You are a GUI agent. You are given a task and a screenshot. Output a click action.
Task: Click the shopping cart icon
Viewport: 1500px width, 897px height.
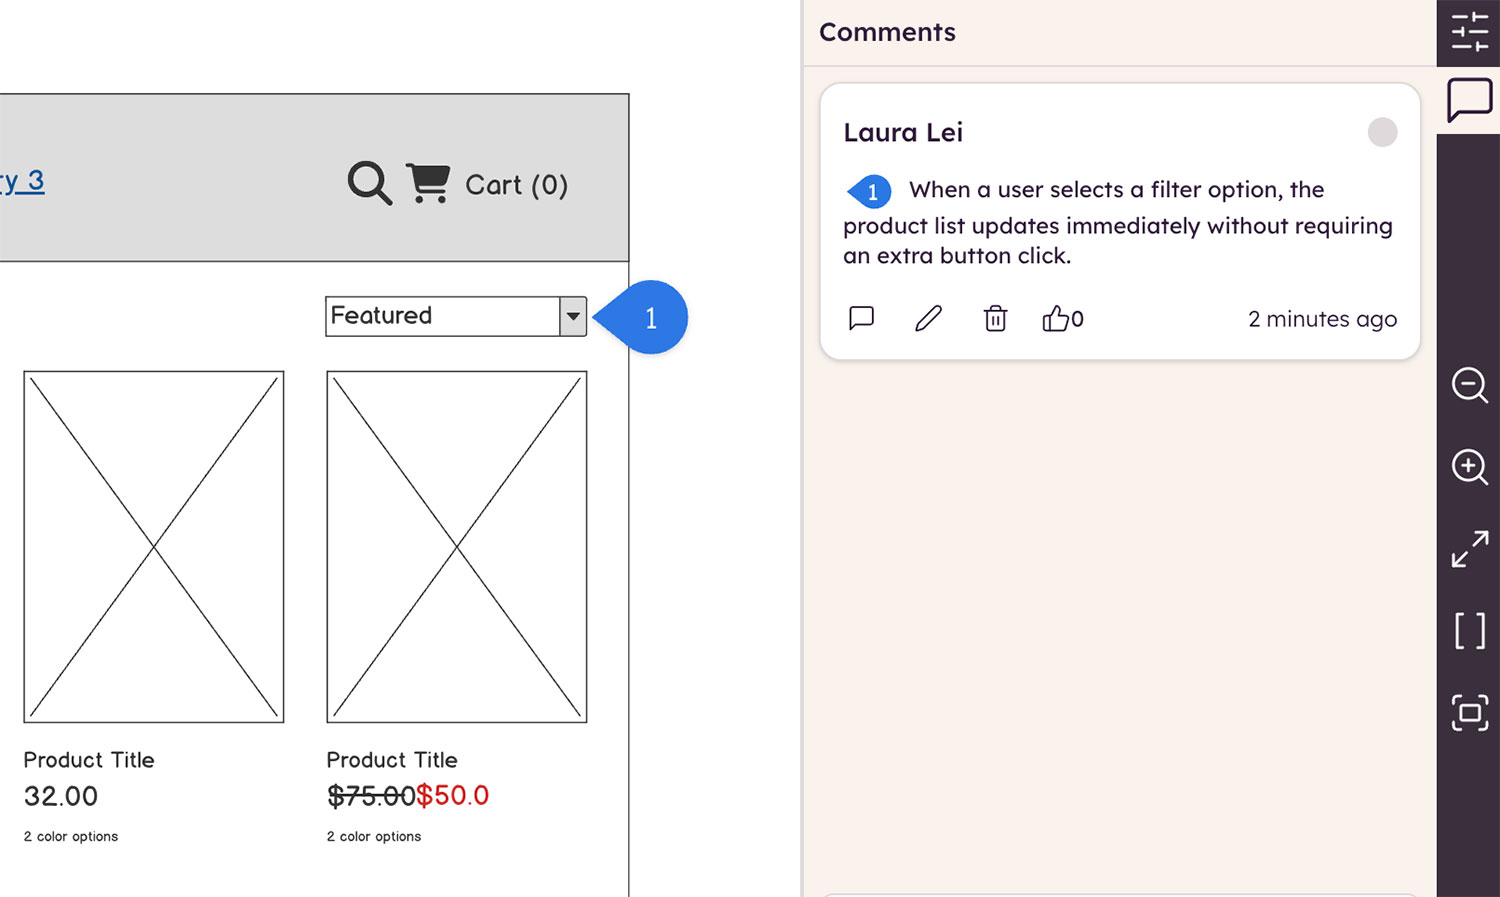click(428, 183)
